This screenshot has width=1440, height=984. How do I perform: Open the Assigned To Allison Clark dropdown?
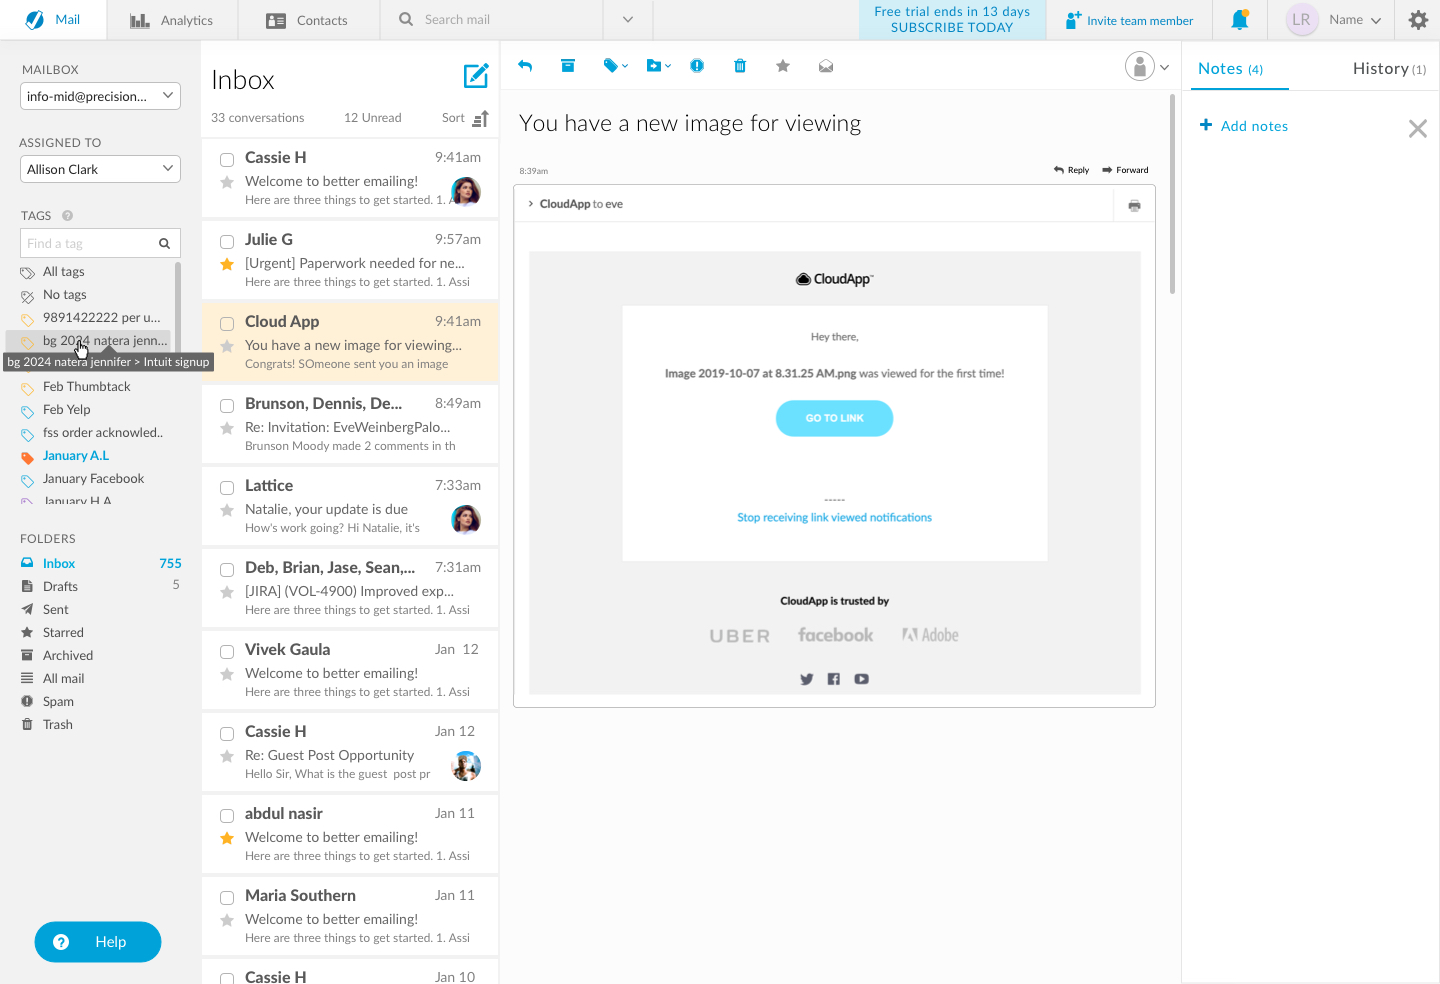tap(100, 169)
